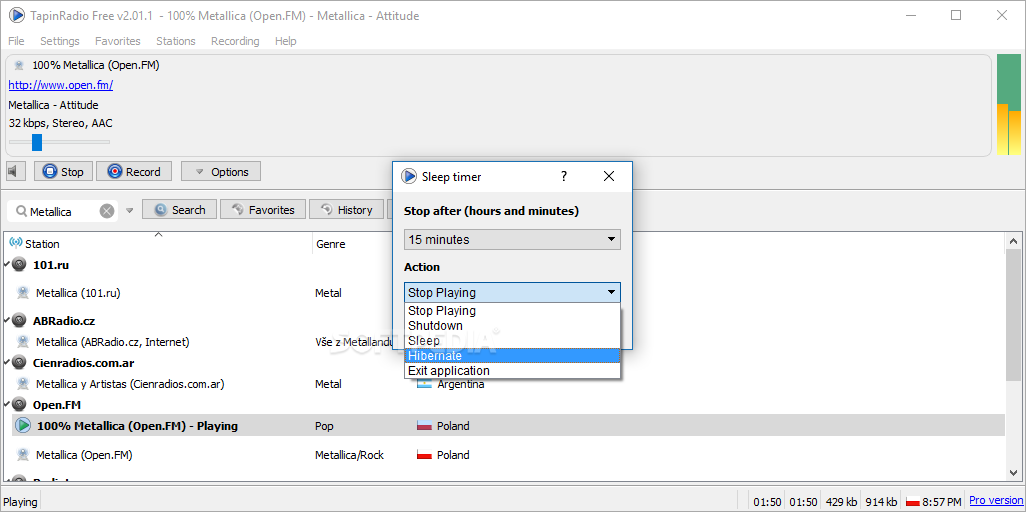Click the Argentina flag icon

click(x=425, y=384)
